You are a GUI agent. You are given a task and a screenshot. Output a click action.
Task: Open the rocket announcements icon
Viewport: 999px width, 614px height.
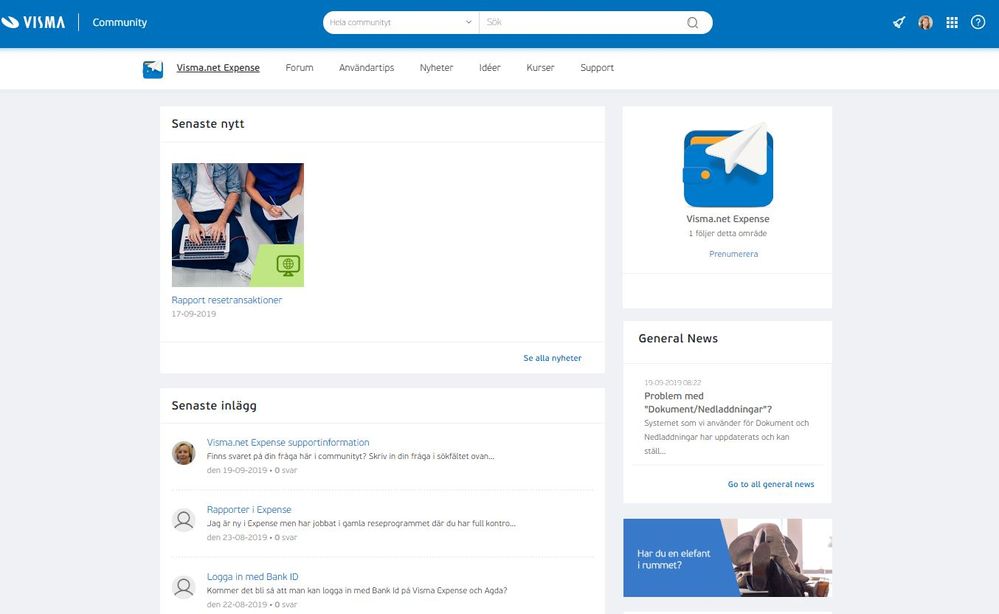click(898, 23)
